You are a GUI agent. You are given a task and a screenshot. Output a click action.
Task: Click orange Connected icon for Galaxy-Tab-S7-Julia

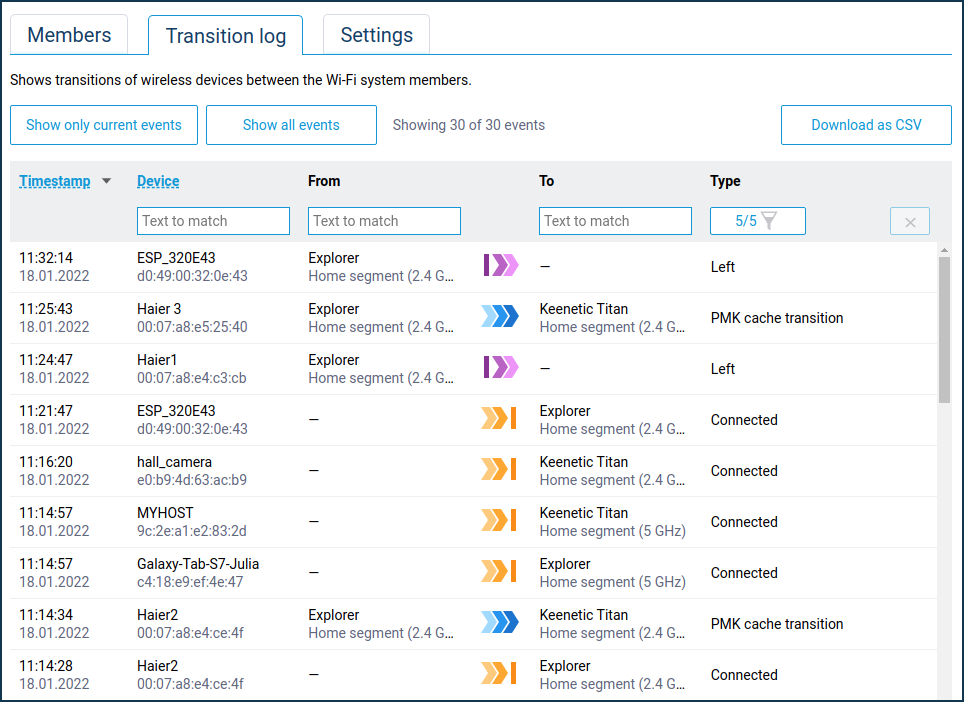(x=498, y=572)
